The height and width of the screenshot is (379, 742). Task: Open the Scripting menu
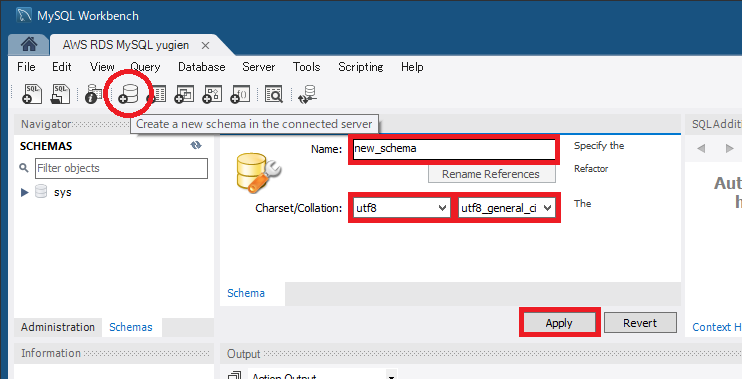[361, 67]
